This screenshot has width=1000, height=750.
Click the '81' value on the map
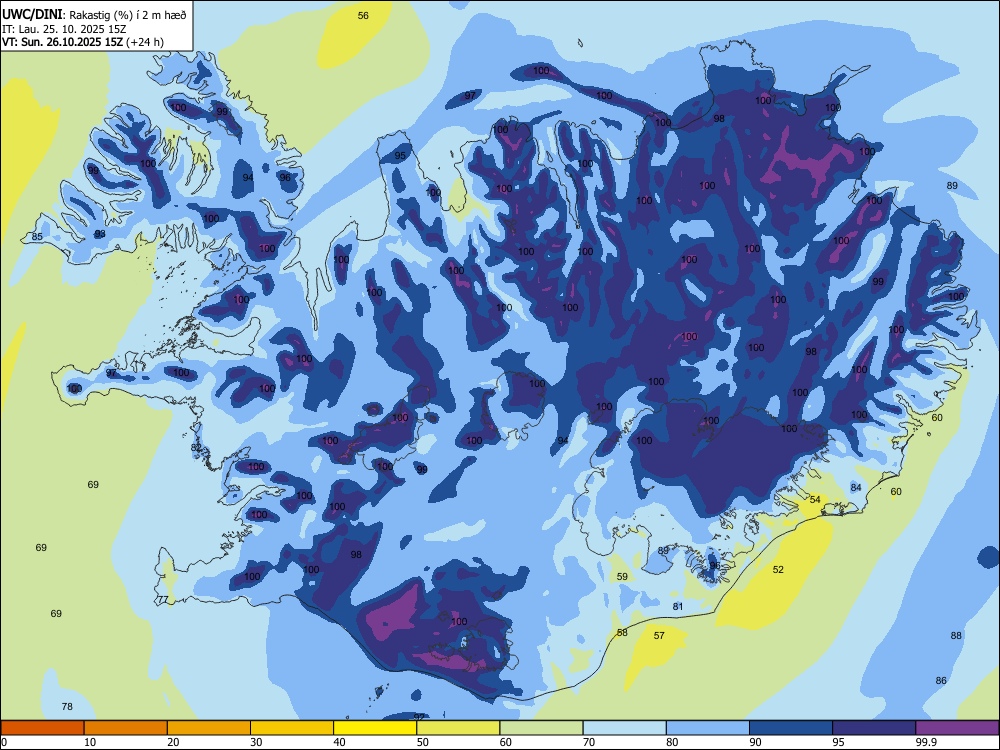678,607
